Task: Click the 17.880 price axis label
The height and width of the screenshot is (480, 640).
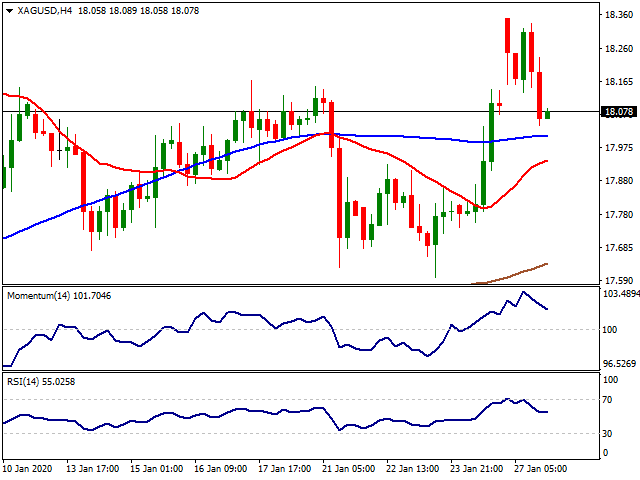Action: click(x=619, y=181)
